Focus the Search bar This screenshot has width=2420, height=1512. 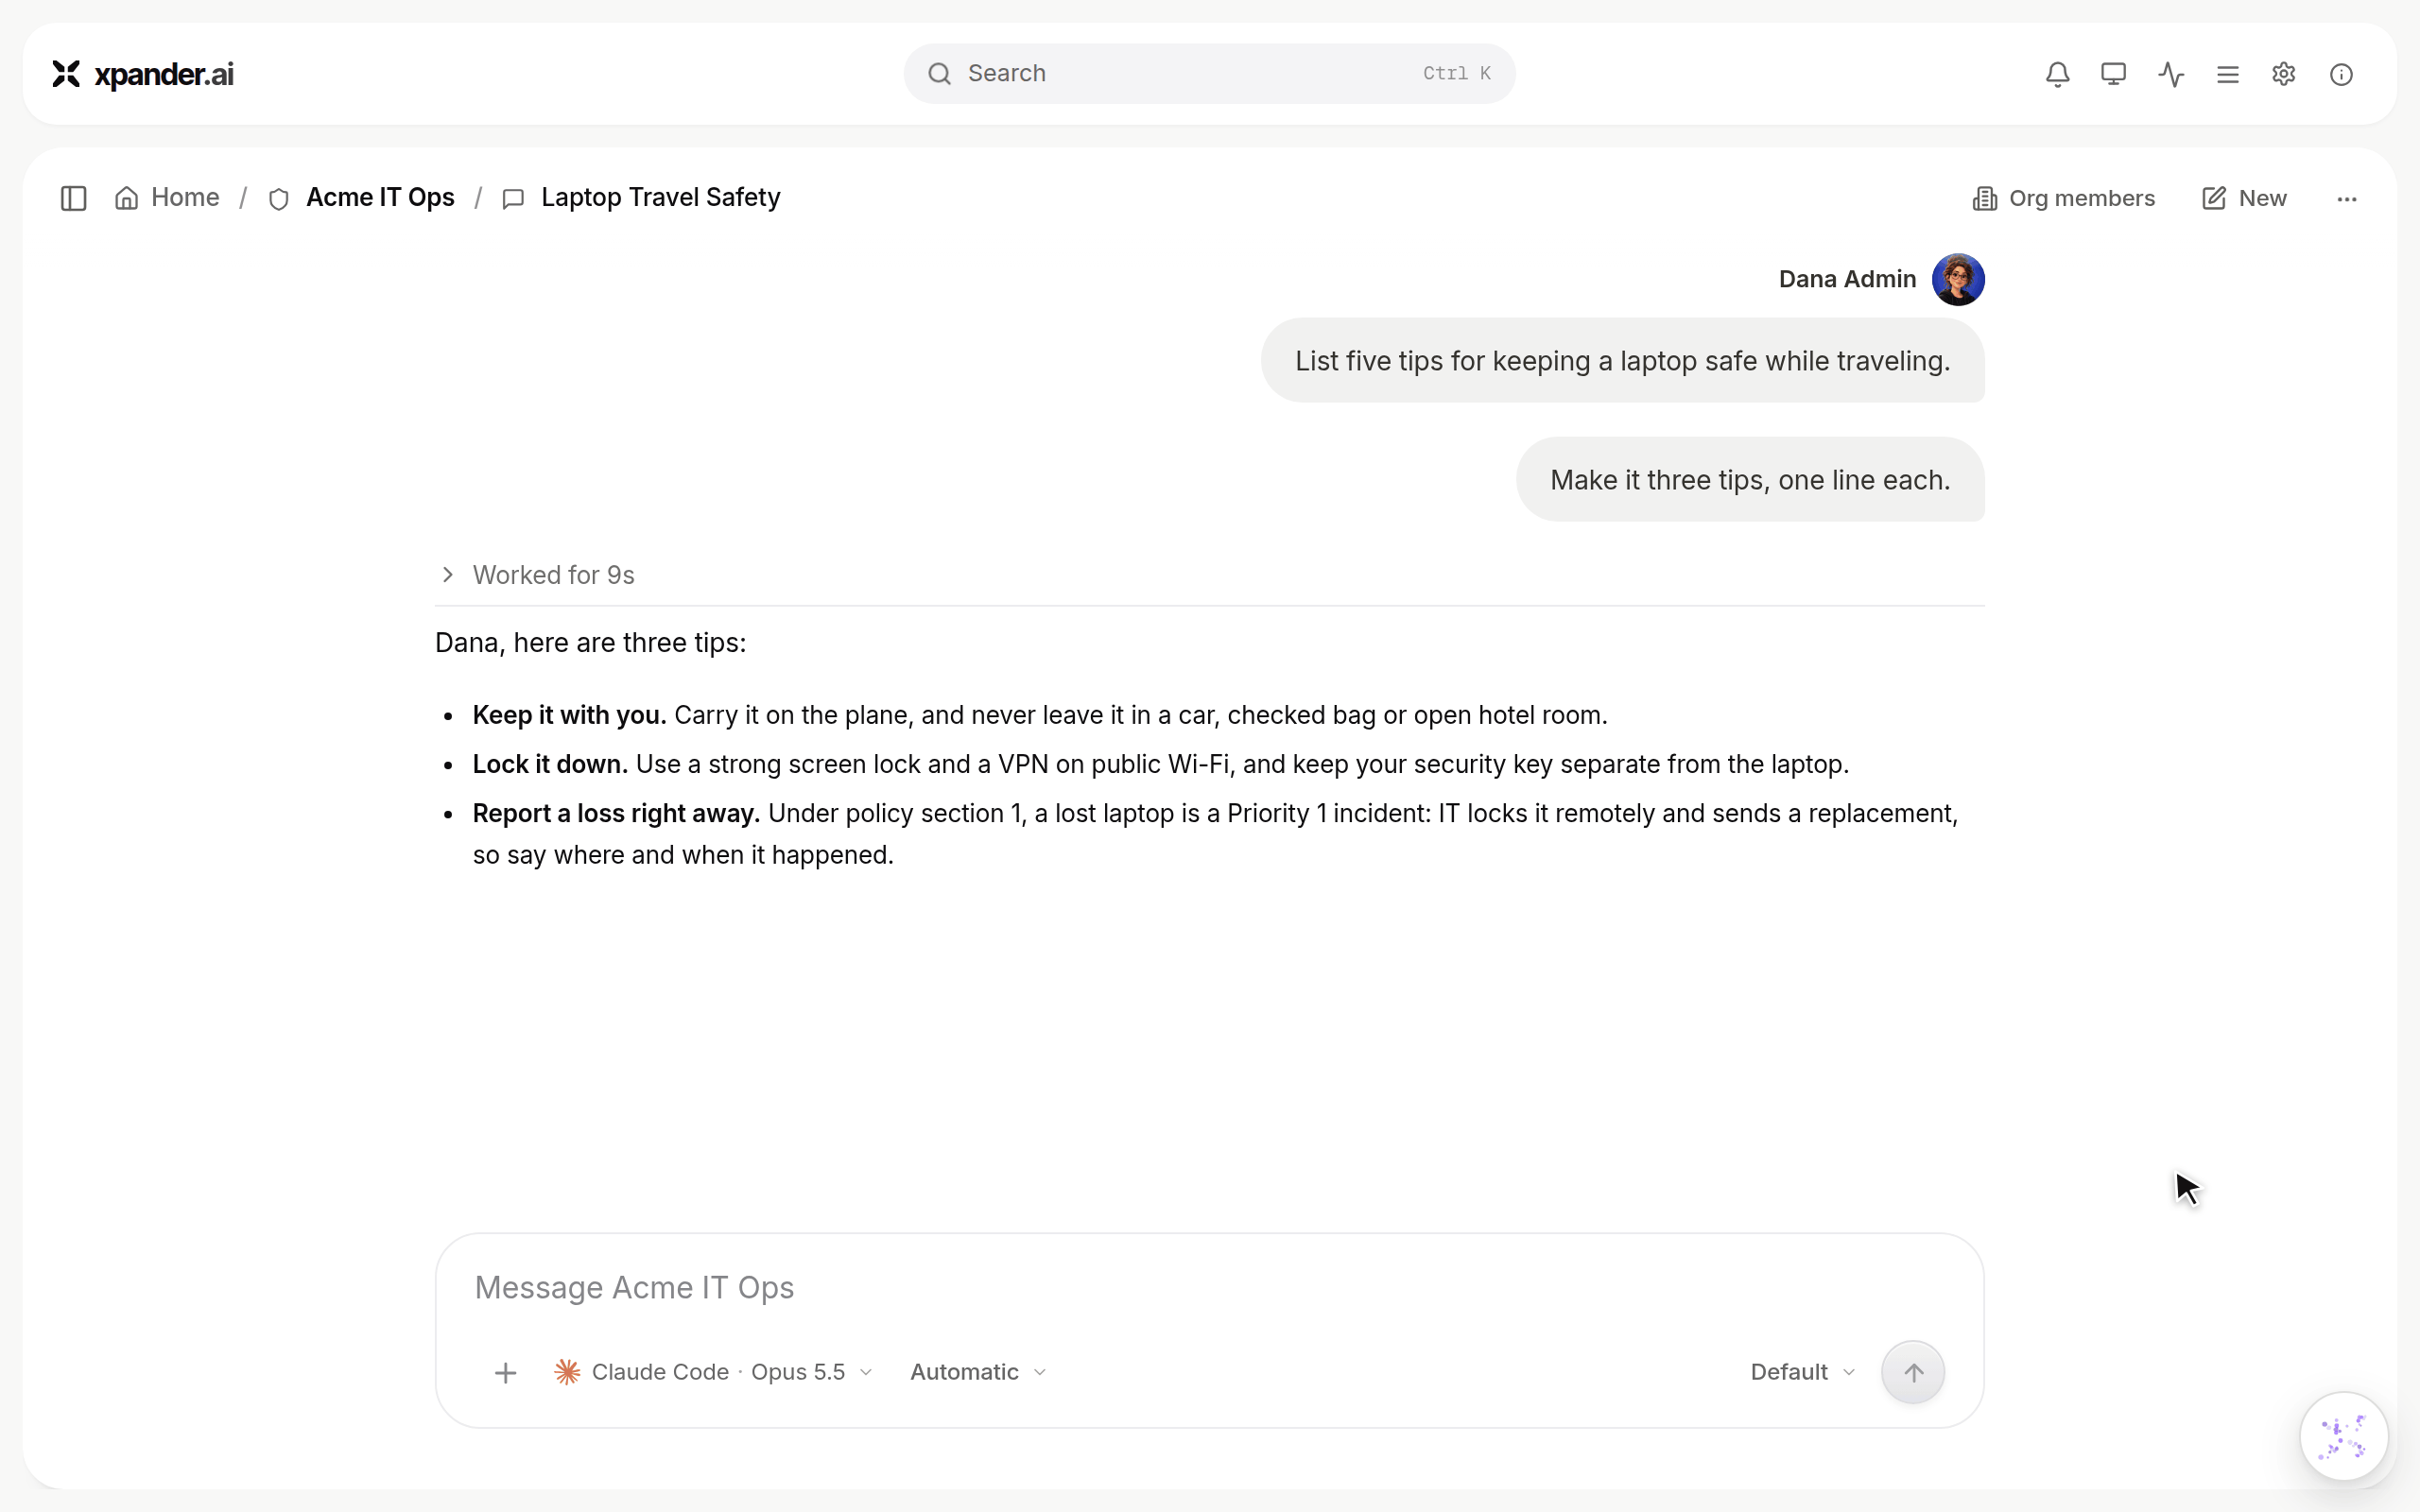pyautogui.click(x=1209, y=73)
